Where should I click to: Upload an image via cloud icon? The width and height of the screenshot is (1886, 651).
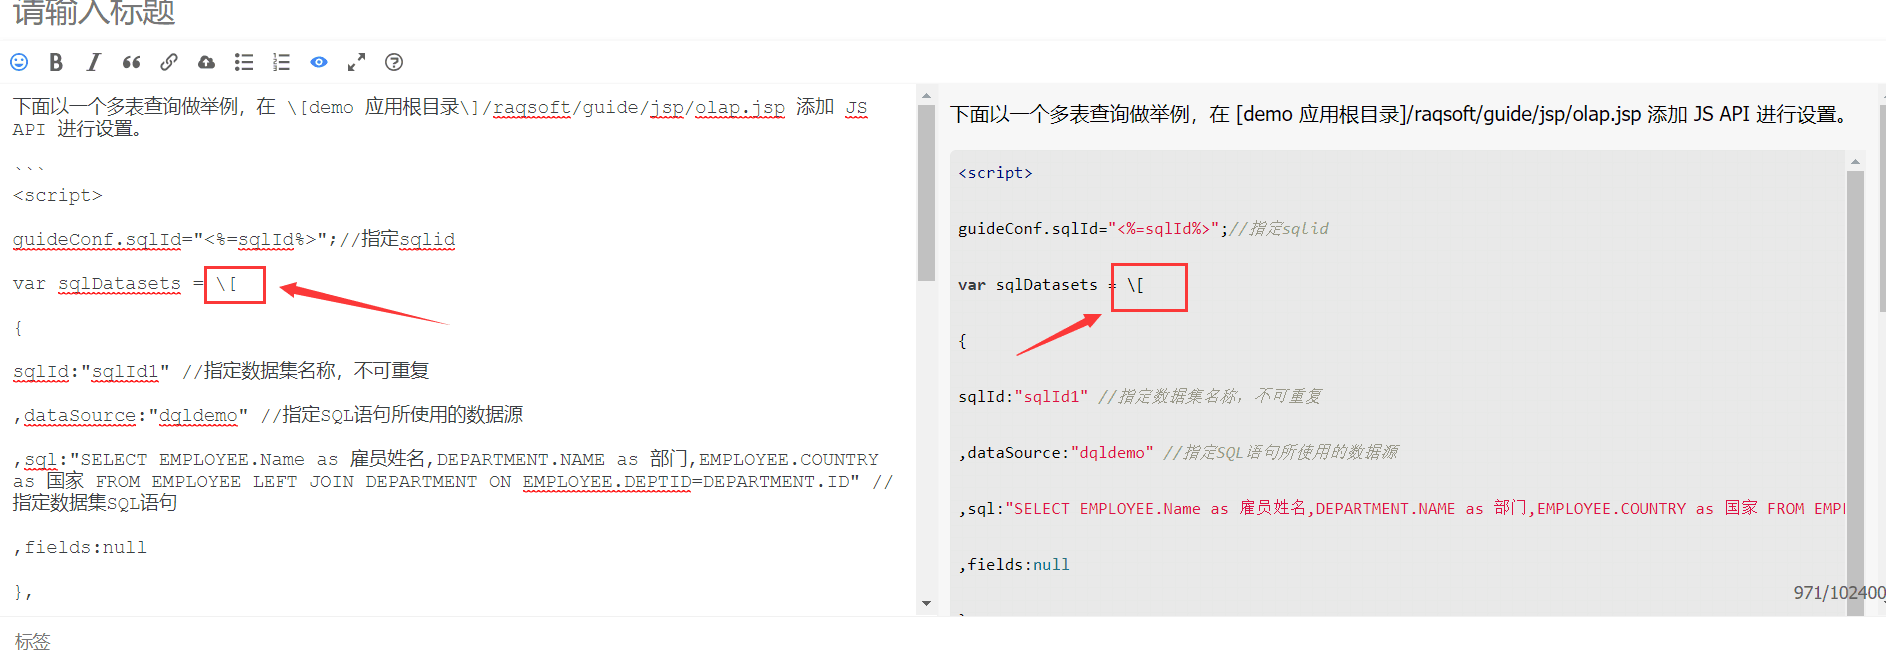pos(206,62)
